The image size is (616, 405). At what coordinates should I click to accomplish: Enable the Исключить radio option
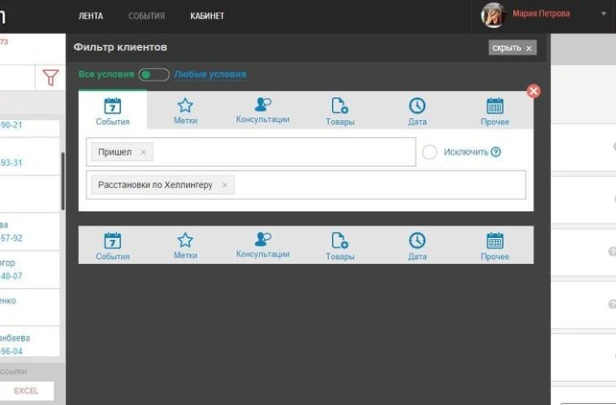430,152
